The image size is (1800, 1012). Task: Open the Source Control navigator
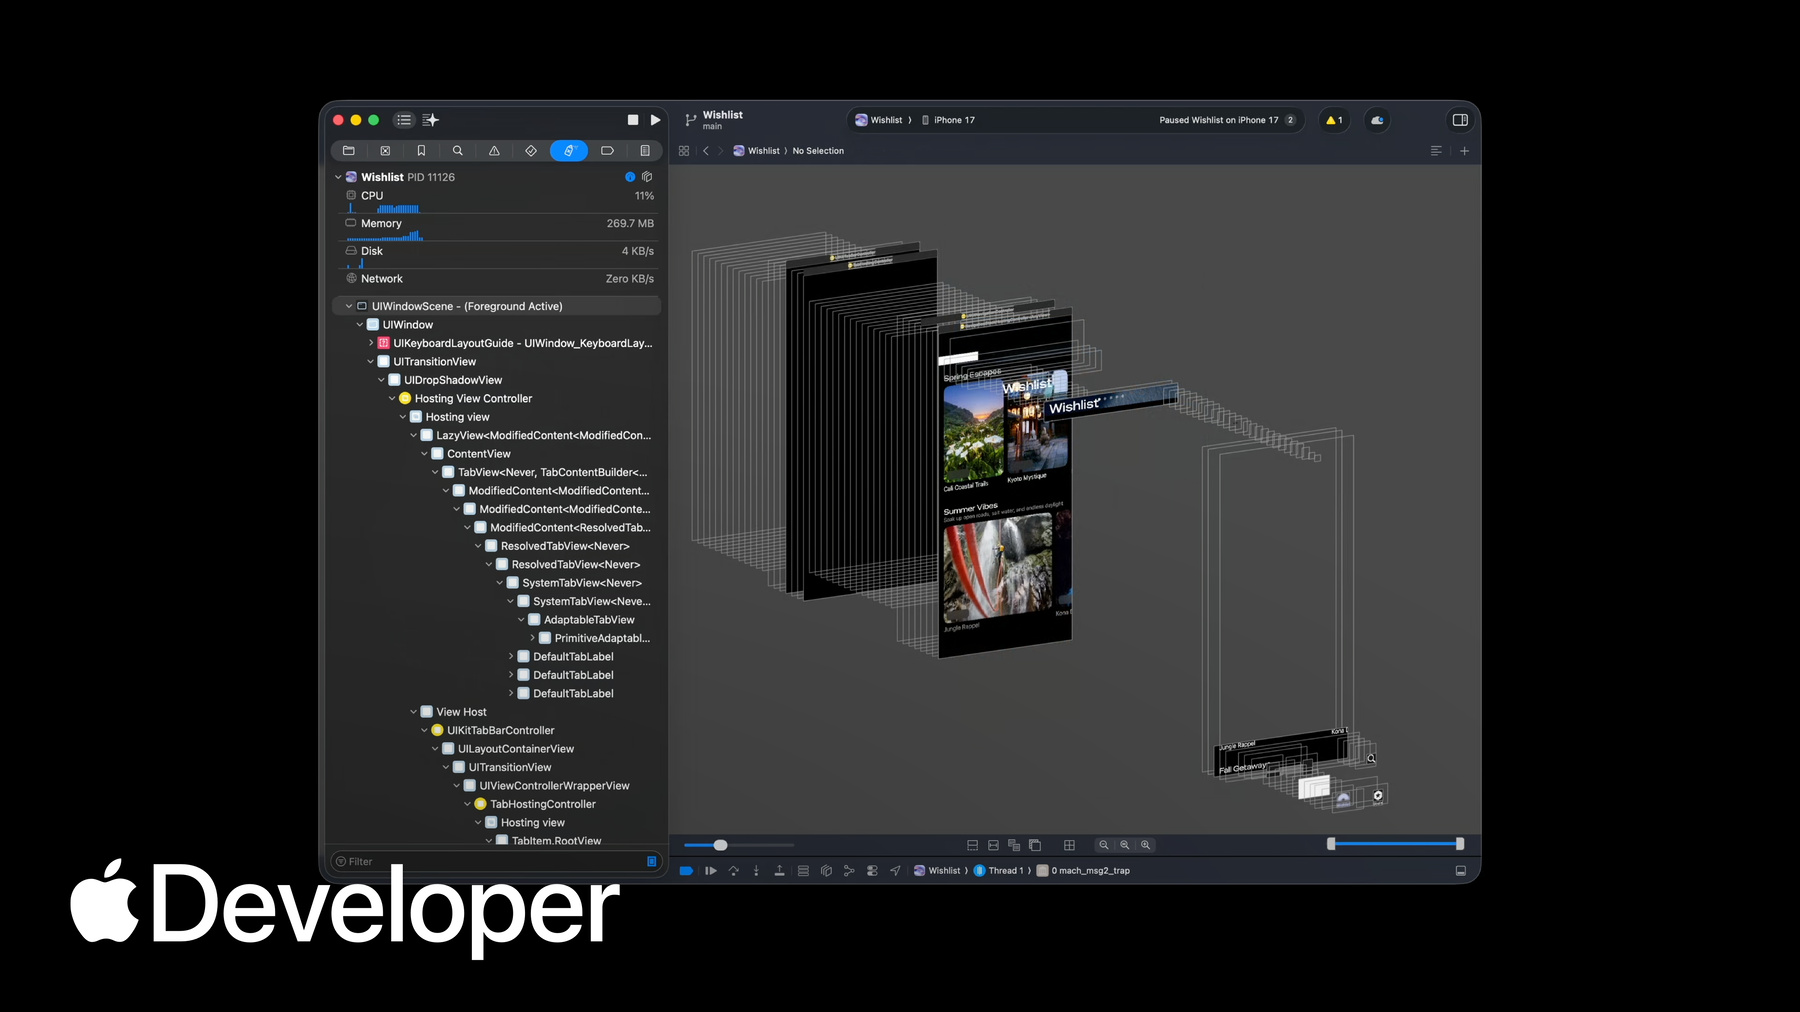click(385, 151)
